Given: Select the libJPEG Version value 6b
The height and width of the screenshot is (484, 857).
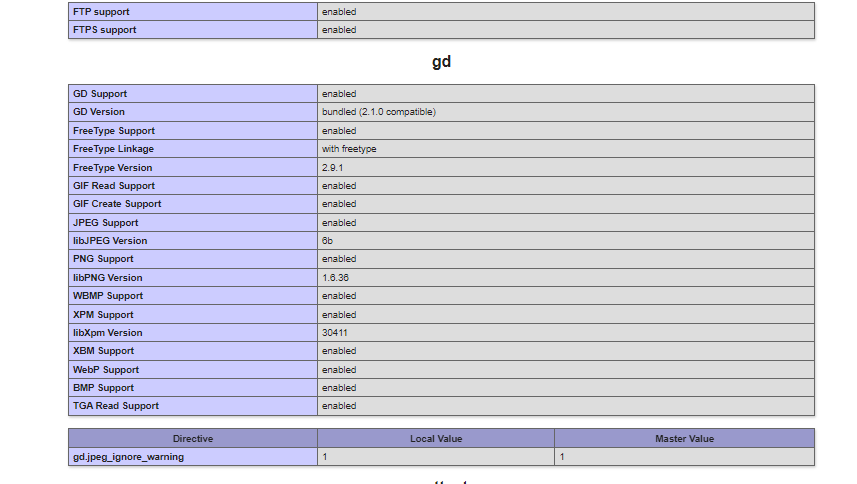Looking at the screenshot, I should (327, 240).
